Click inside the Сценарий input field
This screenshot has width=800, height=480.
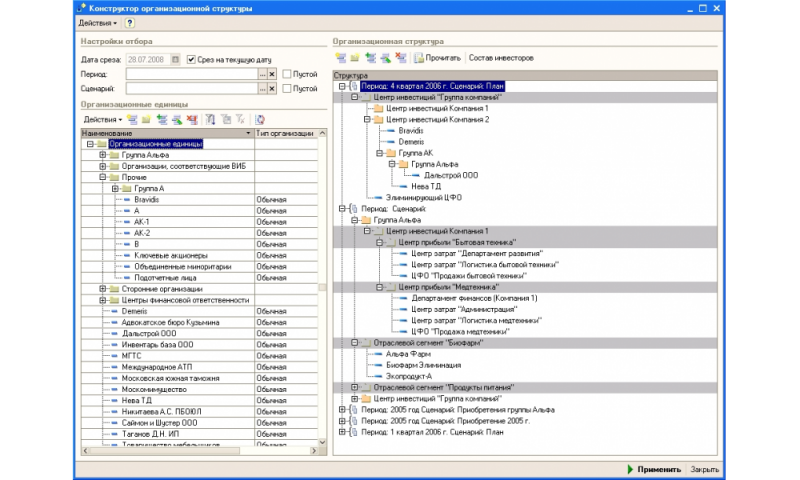(x=191, y=89)
